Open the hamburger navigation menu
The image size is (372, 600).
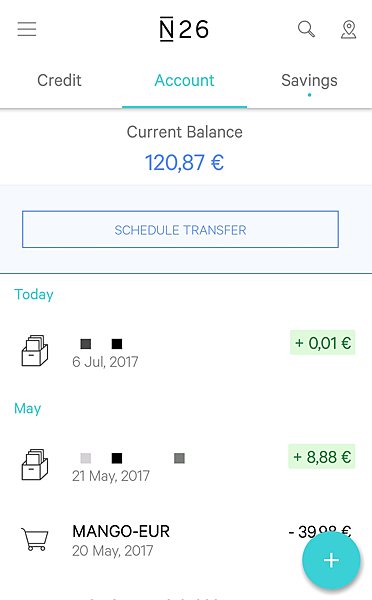[27, 29]
